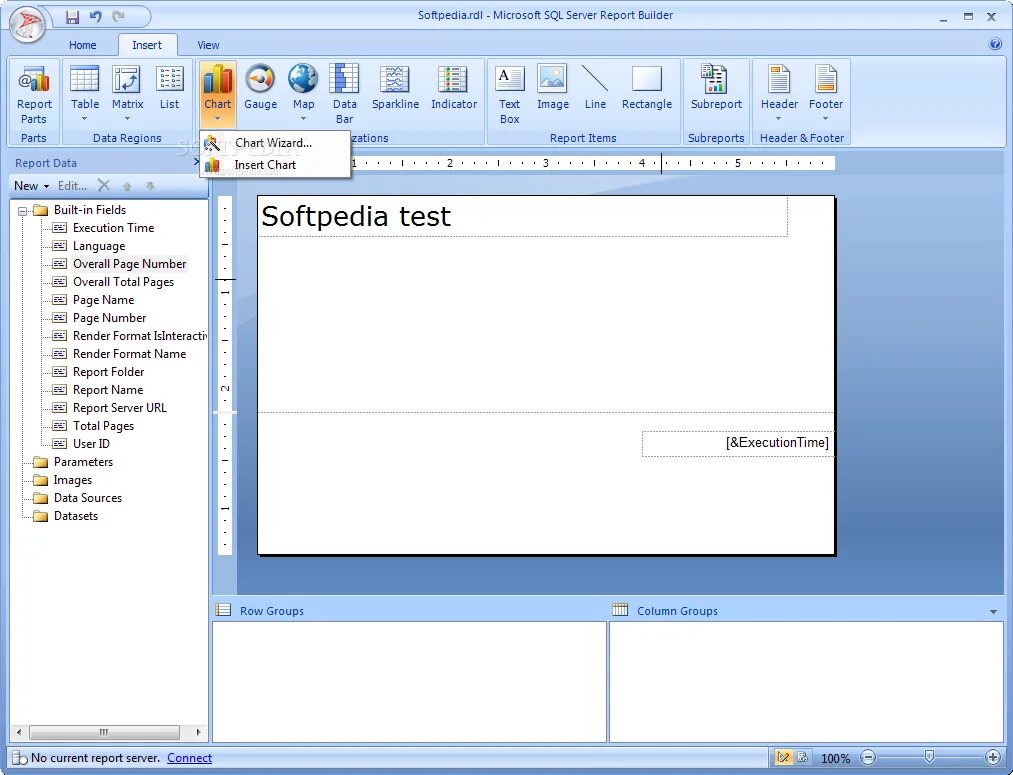Select the Insert ribbon tab
Screen dimensions: 1013x775
[147, 45]
